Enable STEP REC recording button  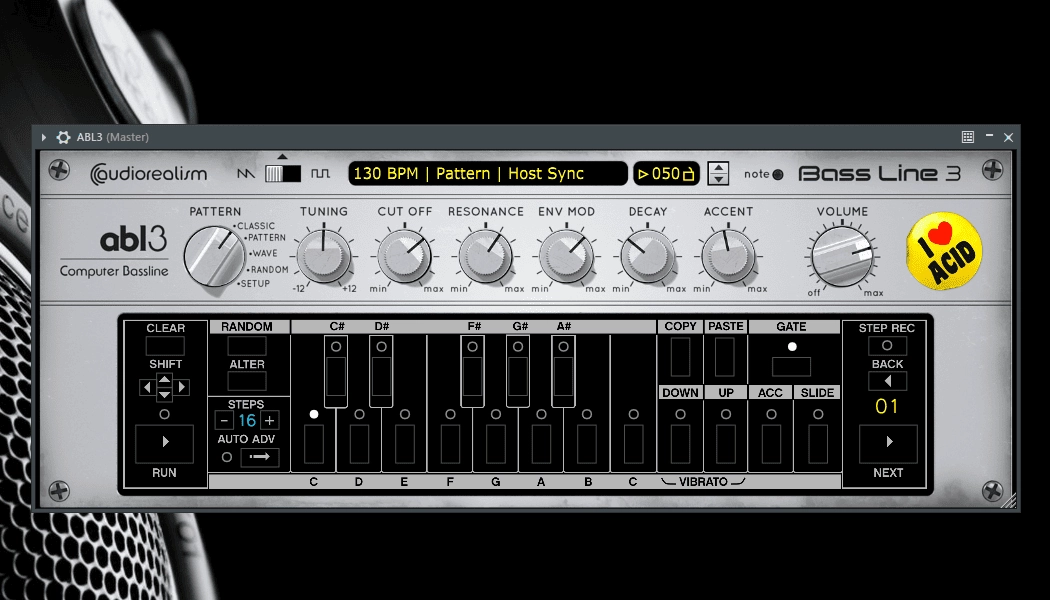coord(887,346)
